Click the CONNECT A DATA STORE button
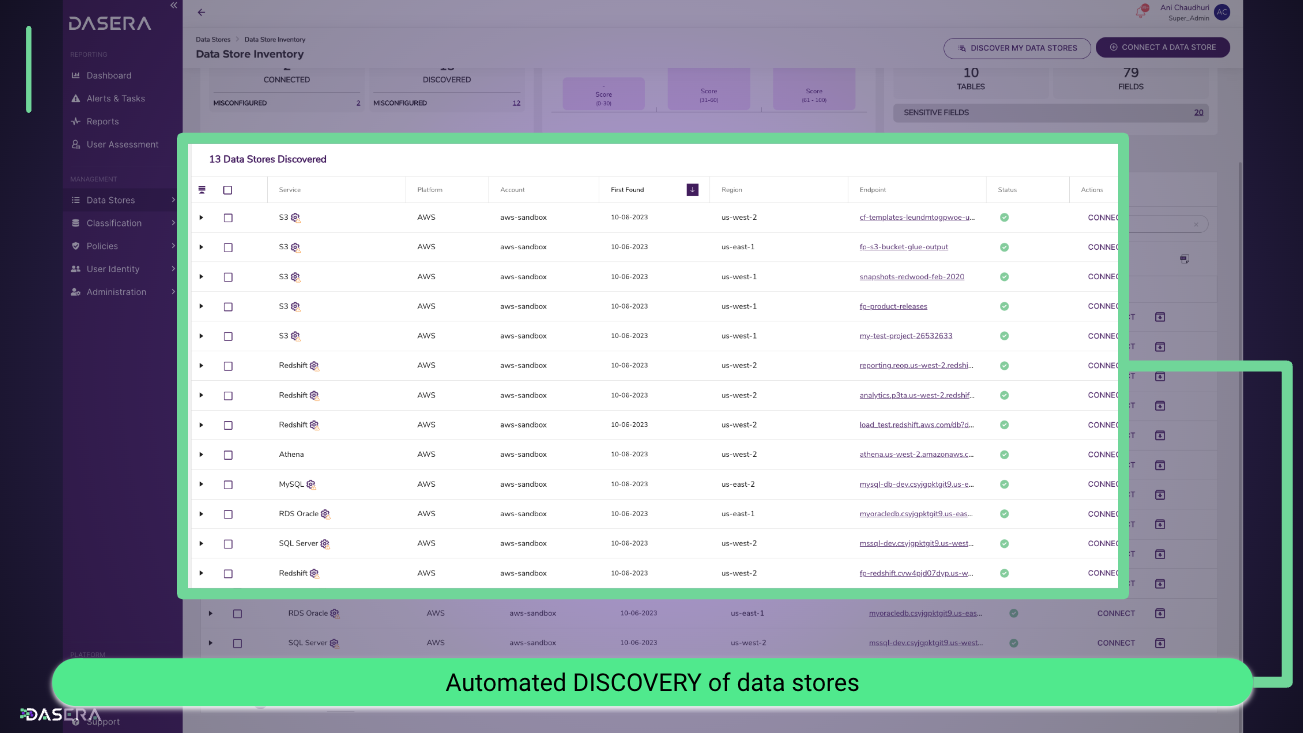1303x733 pixels. (1162, 47)
